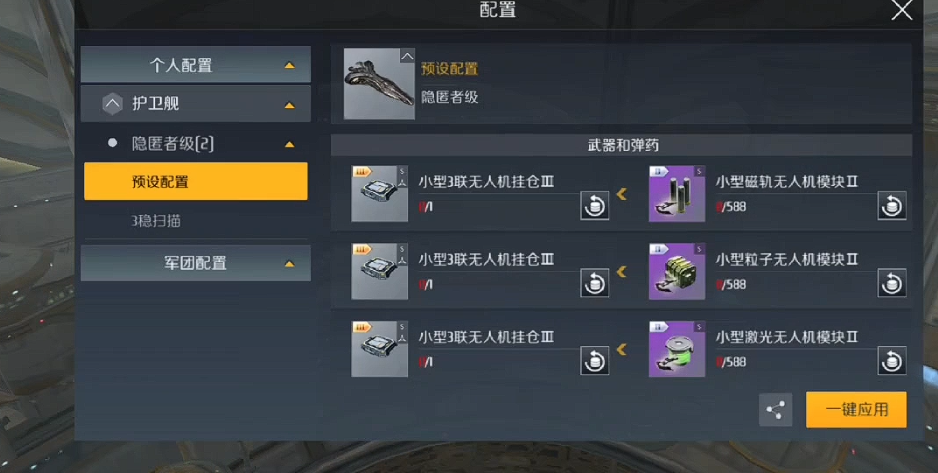The width and height of the screenshot is (938, 473).
Task: Click the laser drone module icon
Action: pos(677,349)
